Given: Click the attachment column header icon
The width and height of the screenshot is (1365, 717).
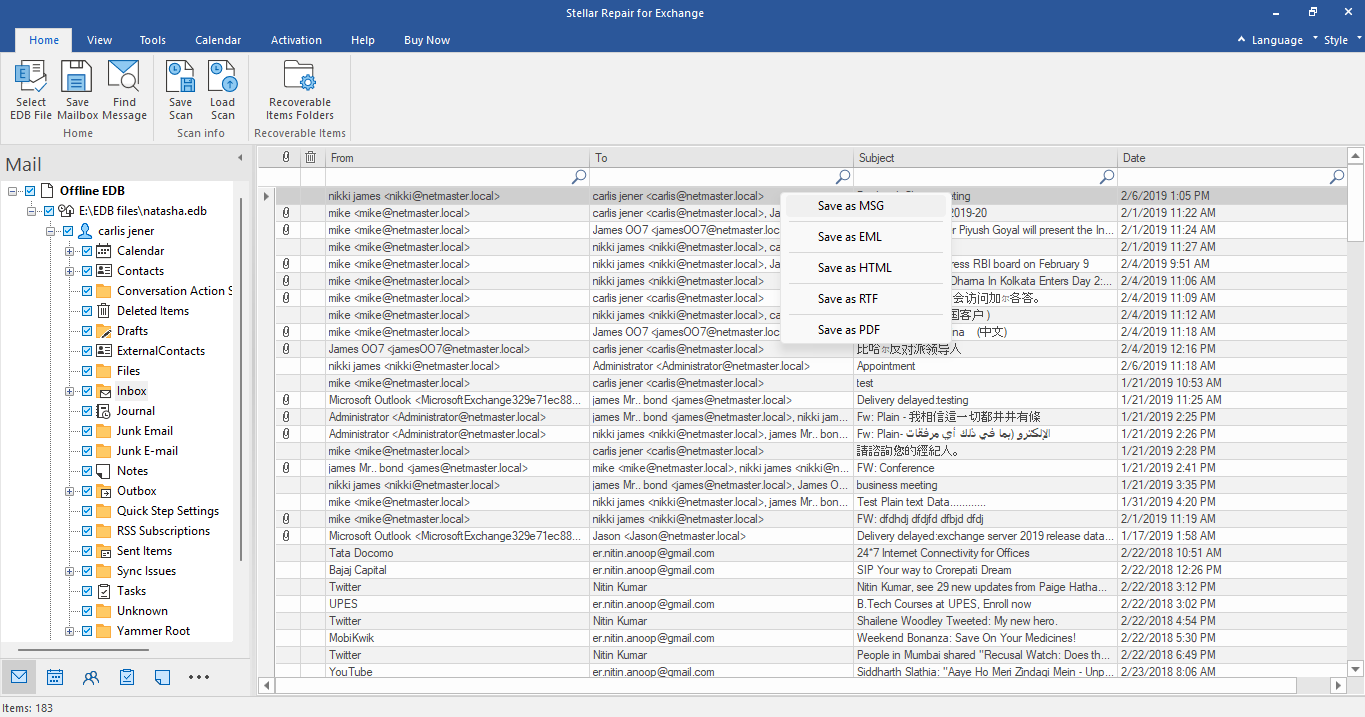Looking at the screenshot, I should point(286,157).
